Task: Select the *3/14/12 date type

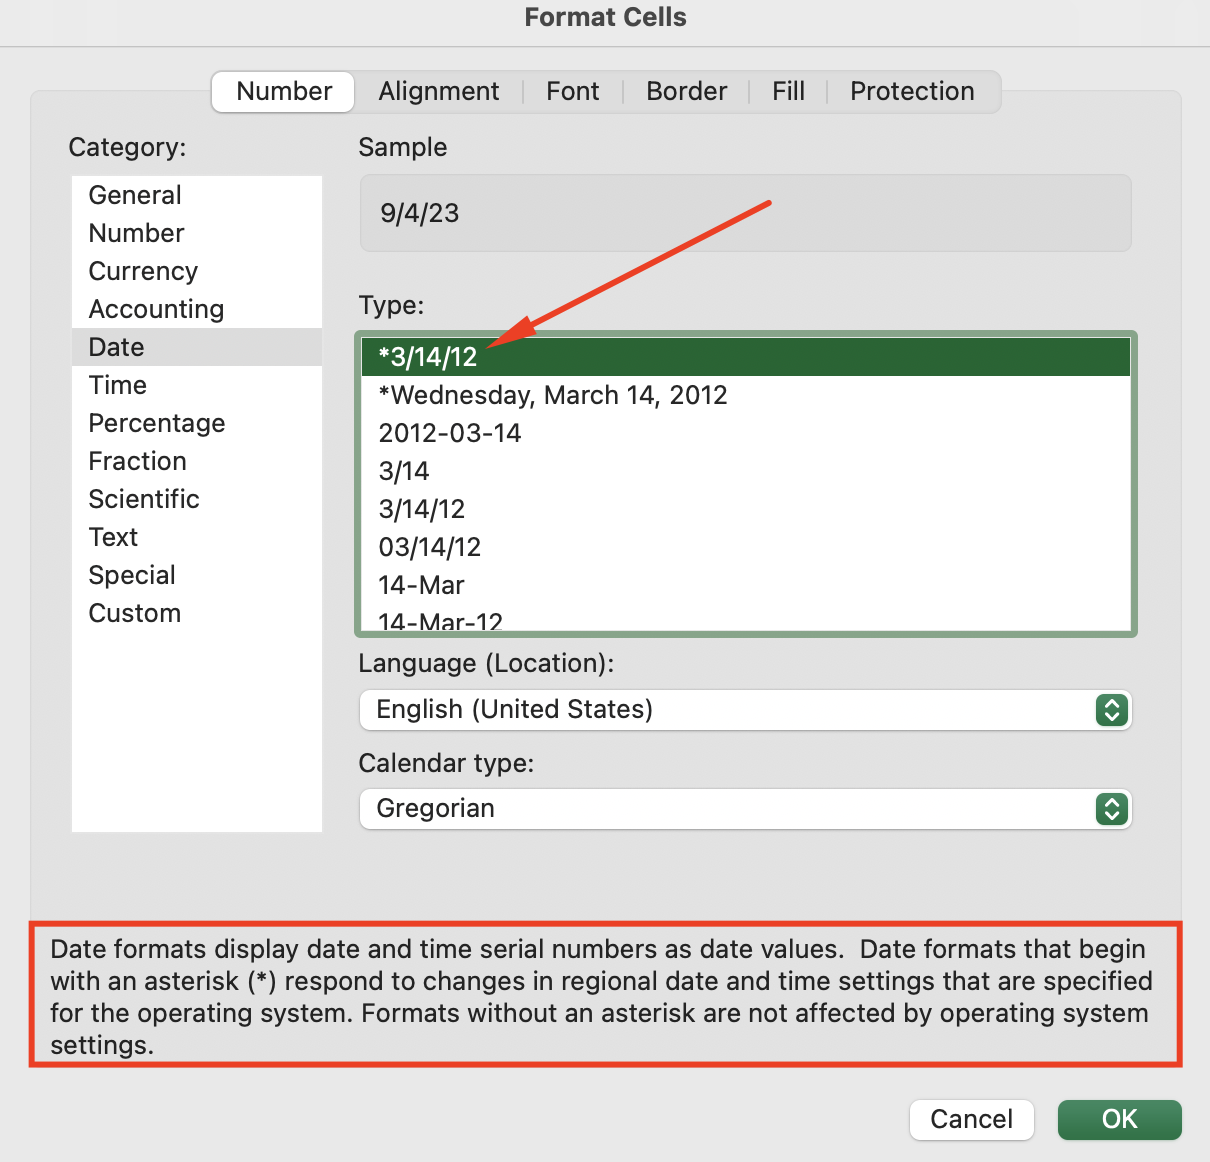Action: click(x=746, y=357)
